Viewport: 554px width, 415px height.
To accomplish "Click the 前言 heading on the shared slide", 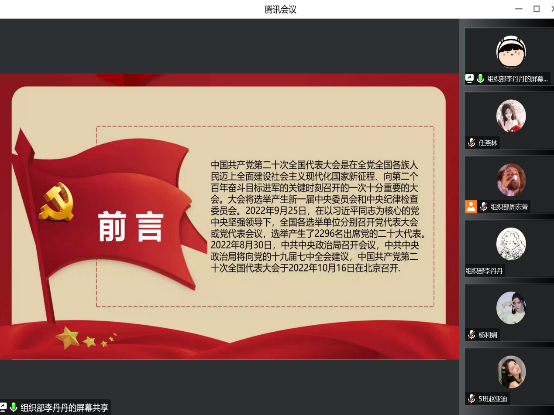I will pos(131,227).
